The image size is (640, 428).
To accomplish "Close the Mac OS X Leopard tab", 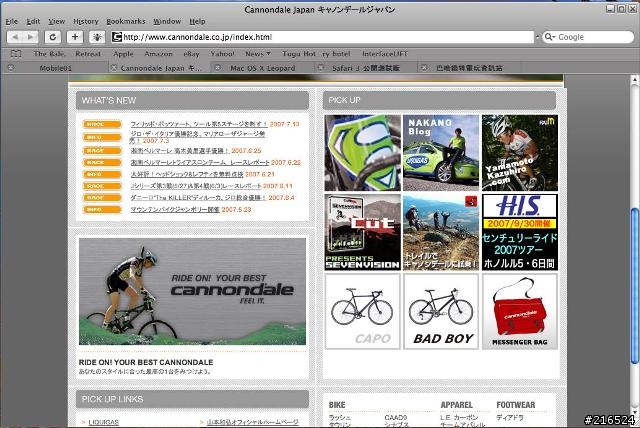I will [218, 68].
